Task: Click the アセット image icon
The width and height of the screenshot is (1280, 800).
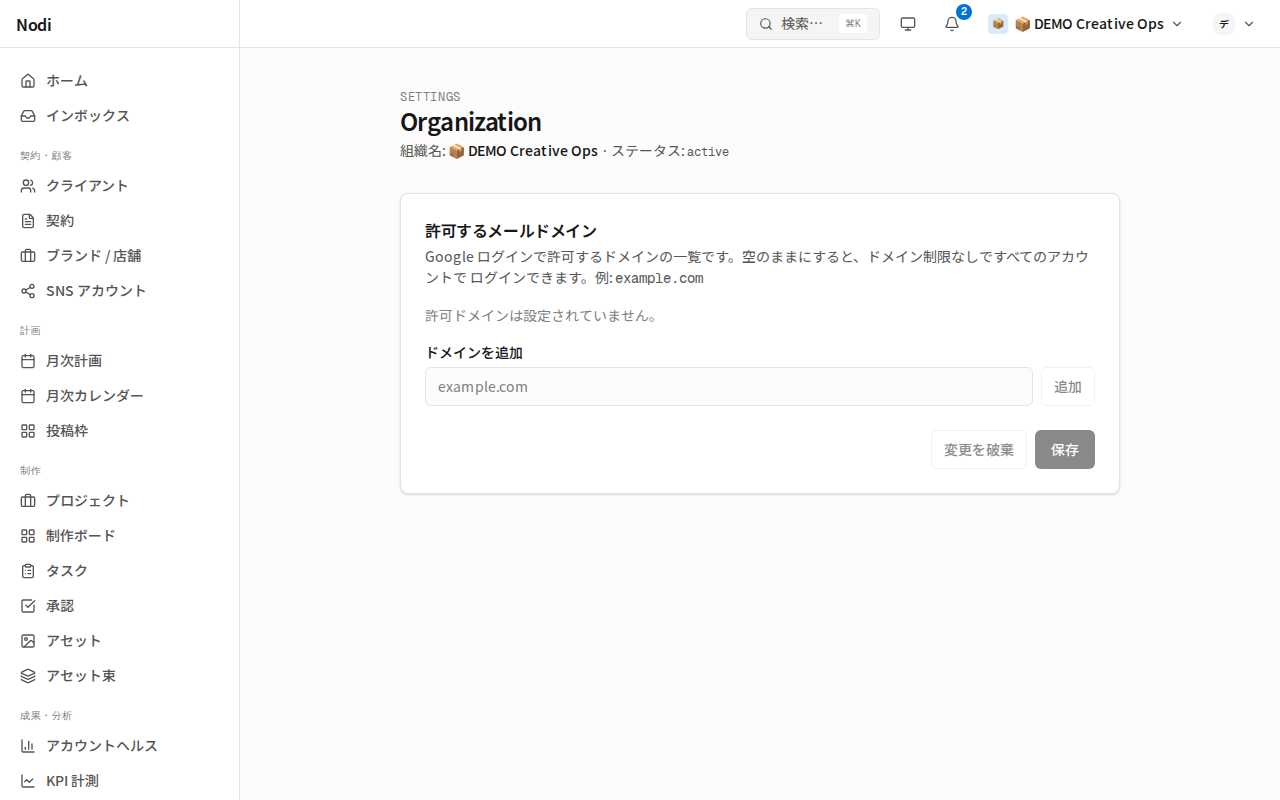Action: point(28,641)
